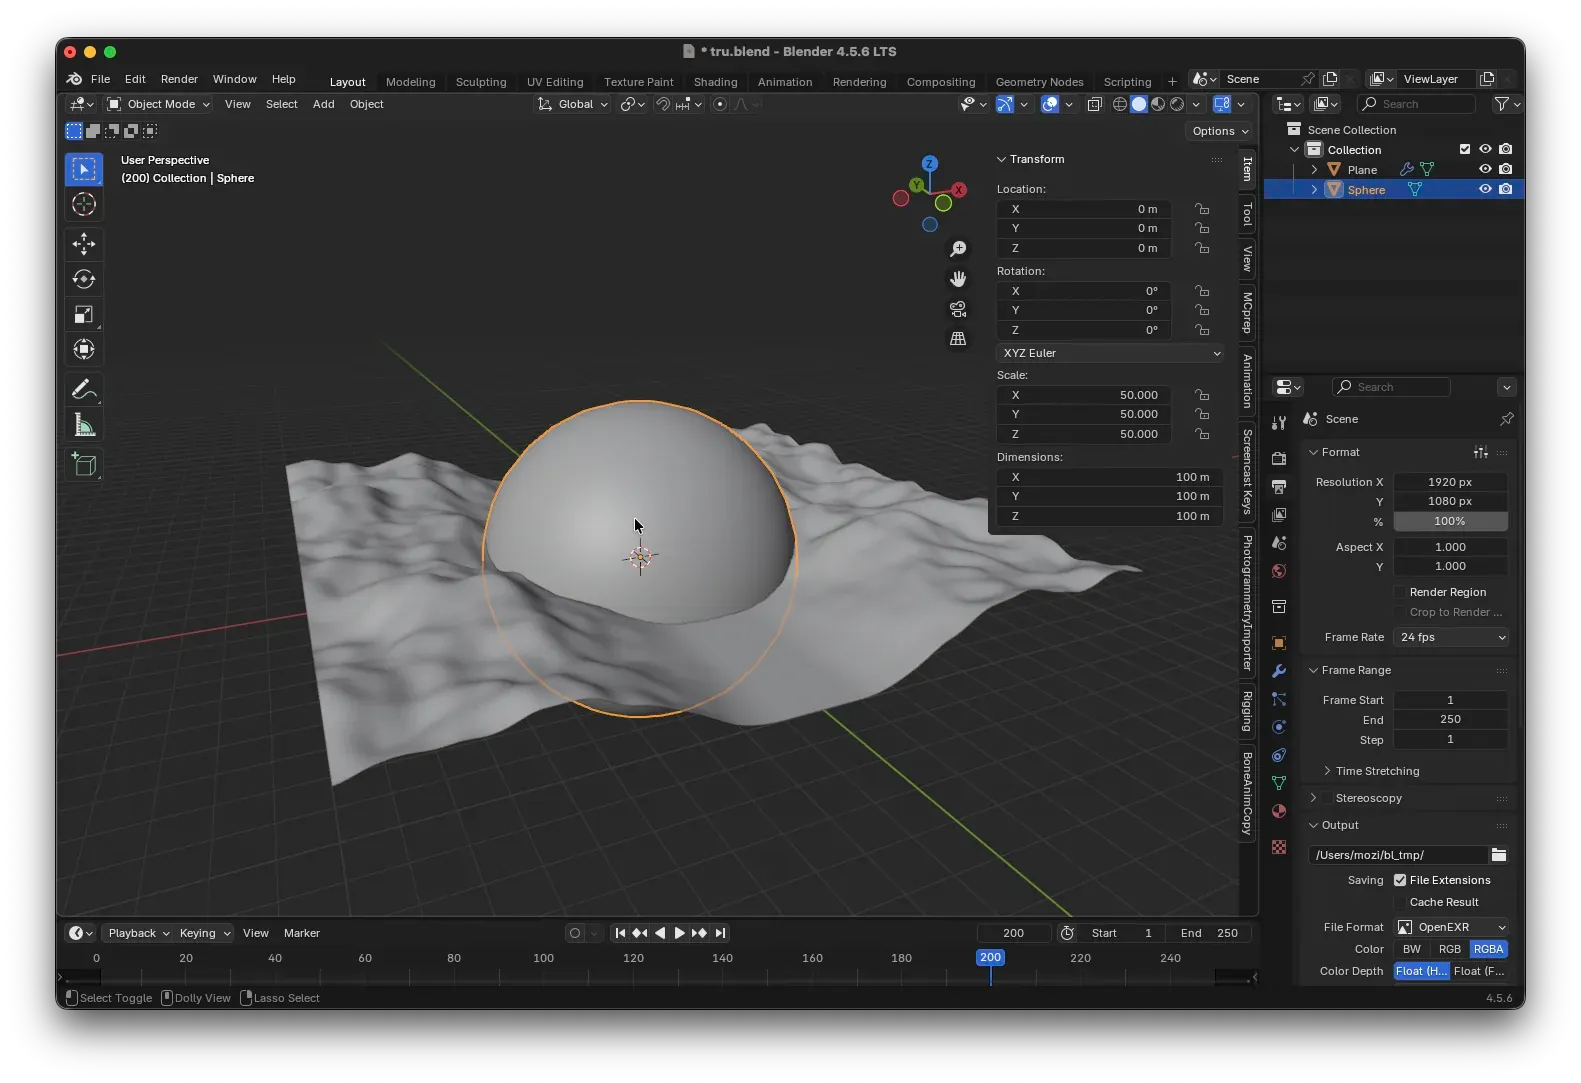This screenshot has width=1581, height=1083.
Task: Open the Object Mode dropdown
Action: point(159,104)
